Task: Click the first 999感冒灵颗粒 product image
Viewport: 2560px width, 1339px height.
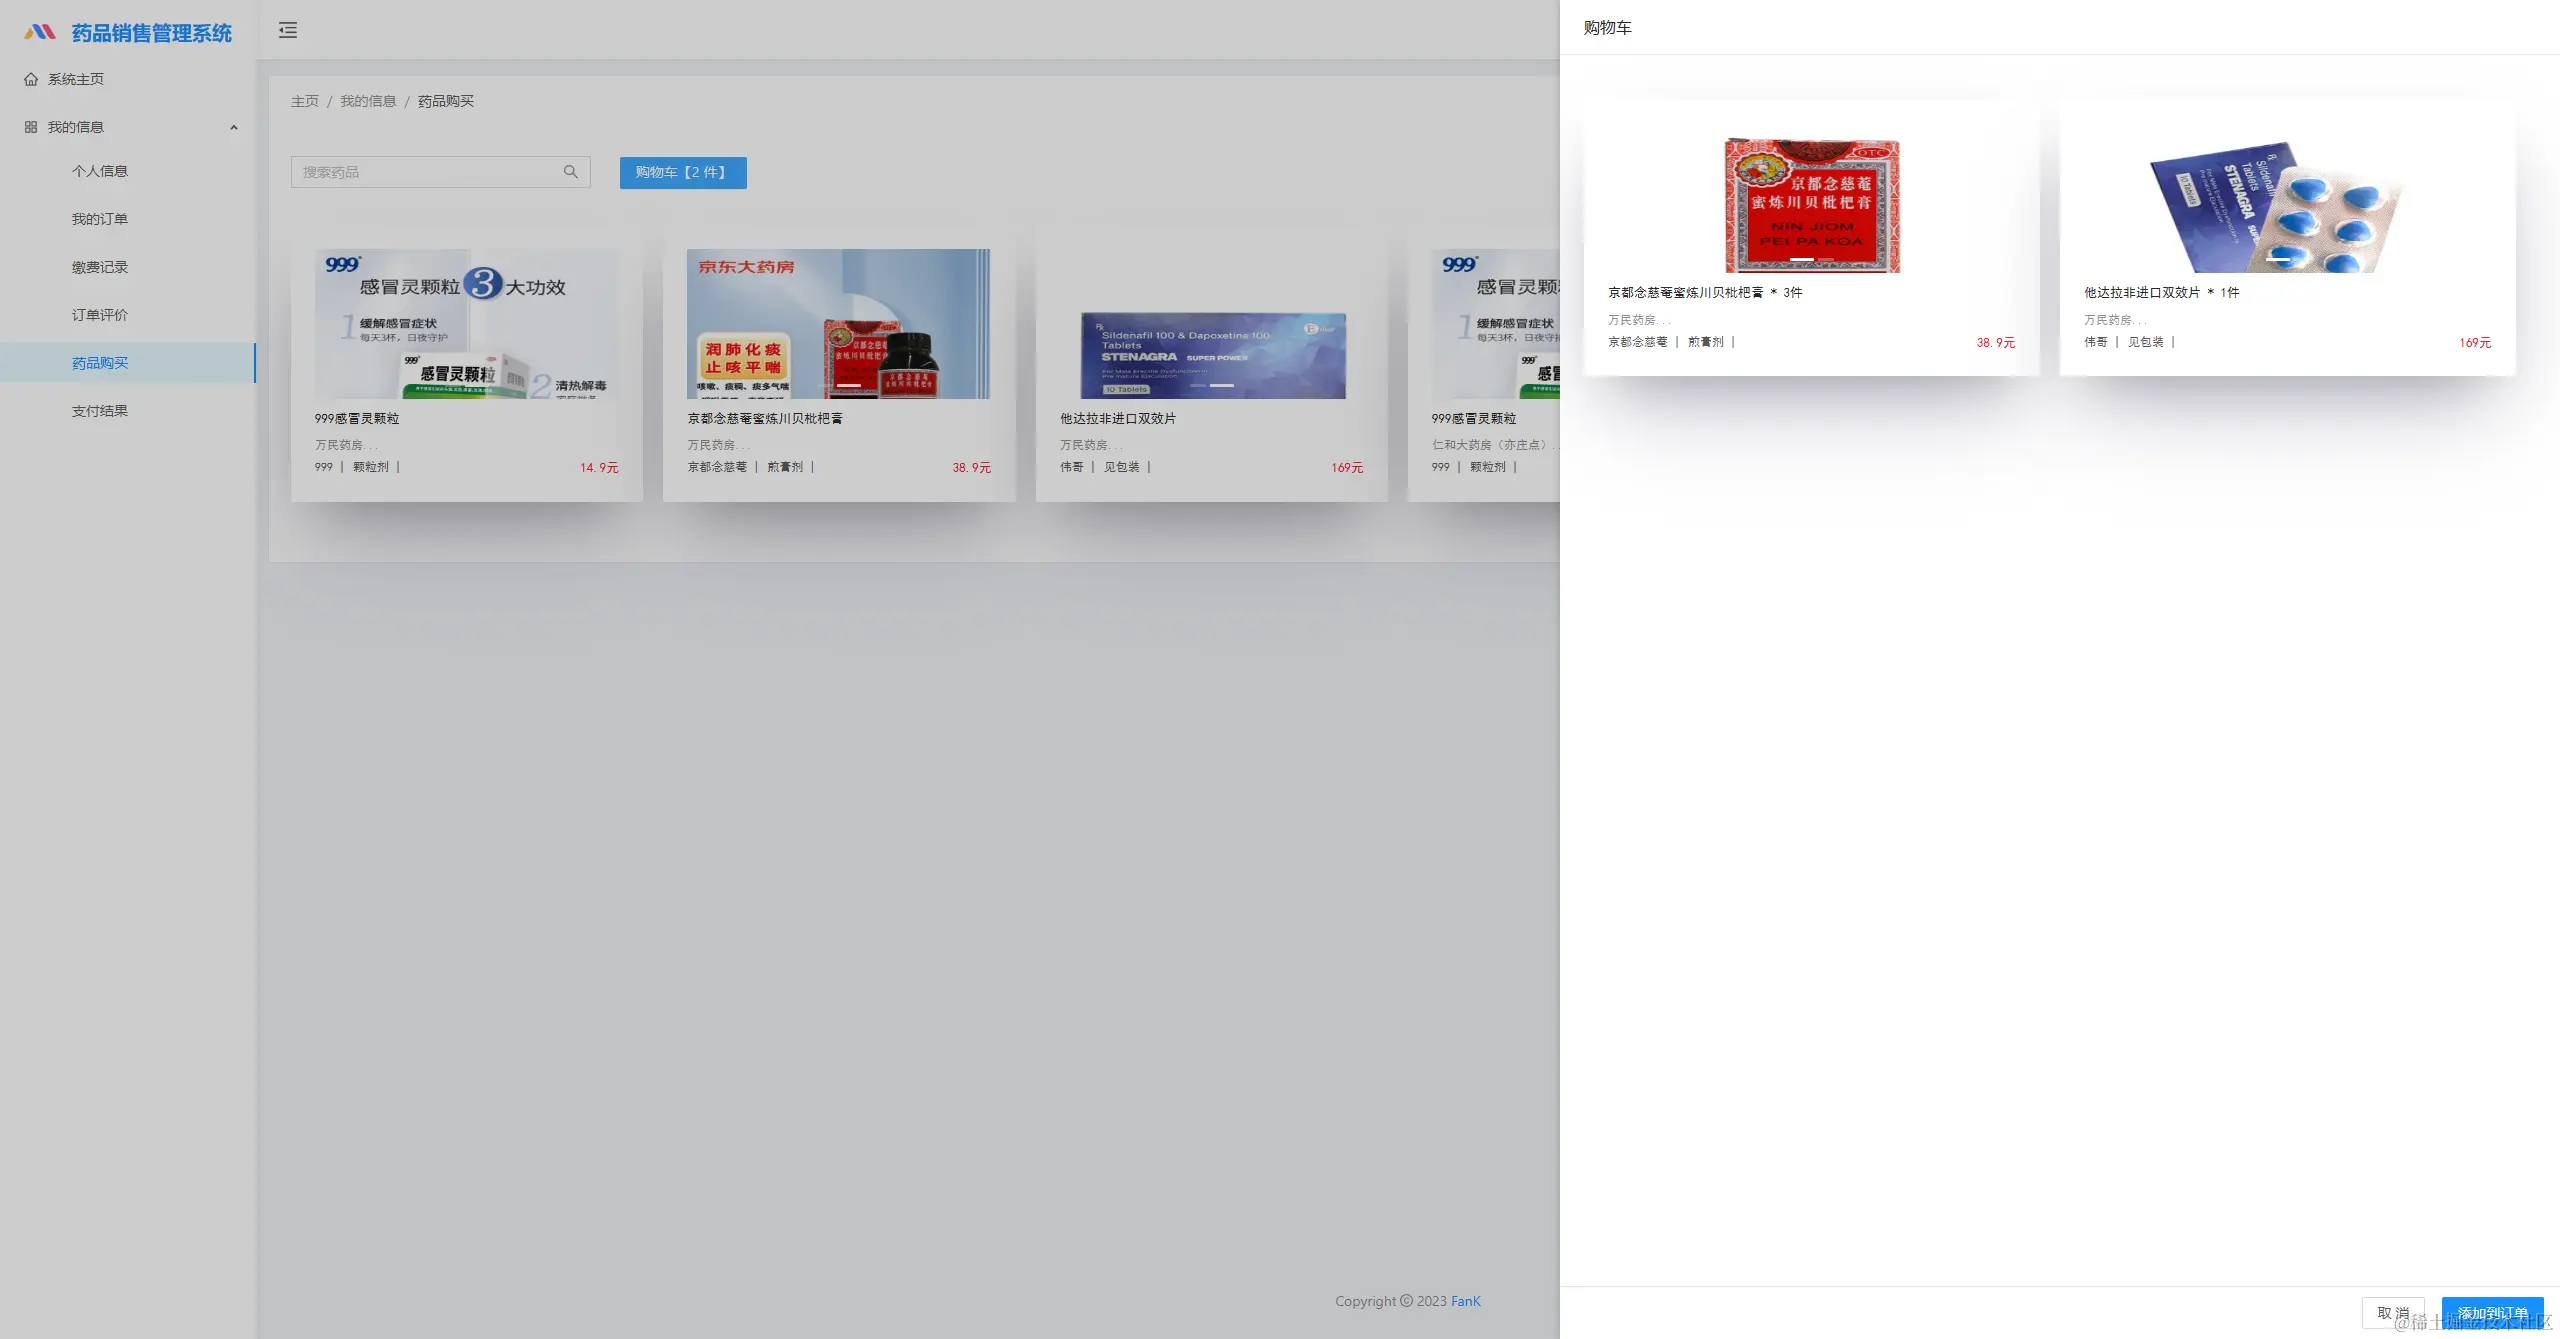Action: [x=466, y=324]
